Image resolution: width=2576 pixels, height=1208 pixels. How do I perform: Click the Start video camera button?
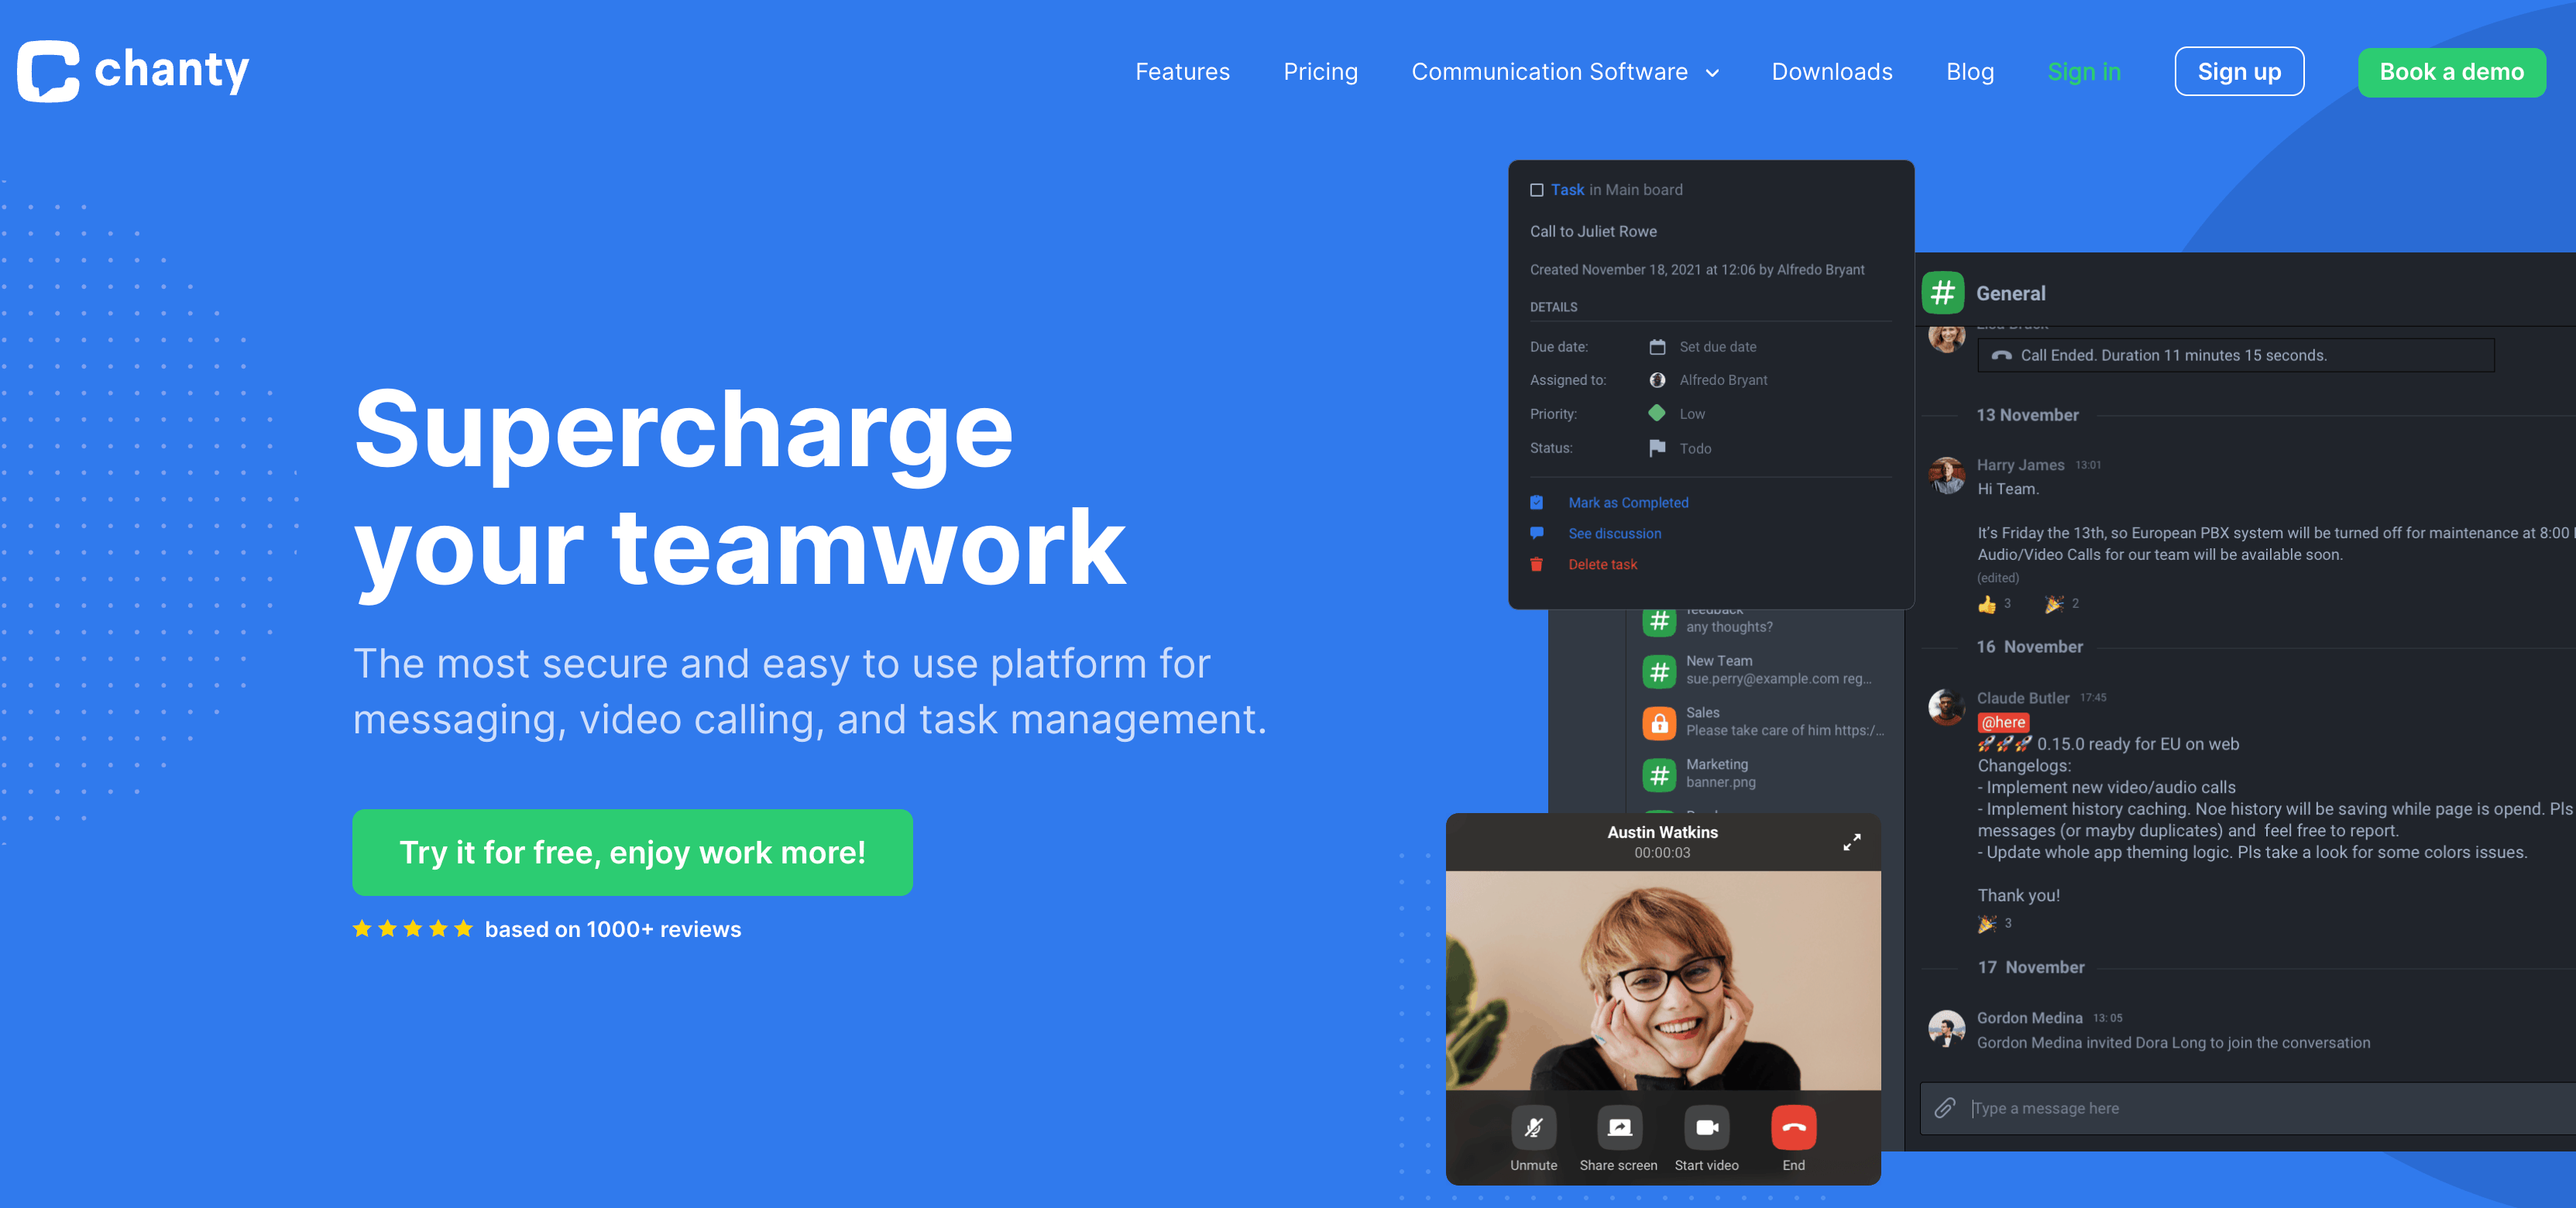(x=1706, y=1128)
